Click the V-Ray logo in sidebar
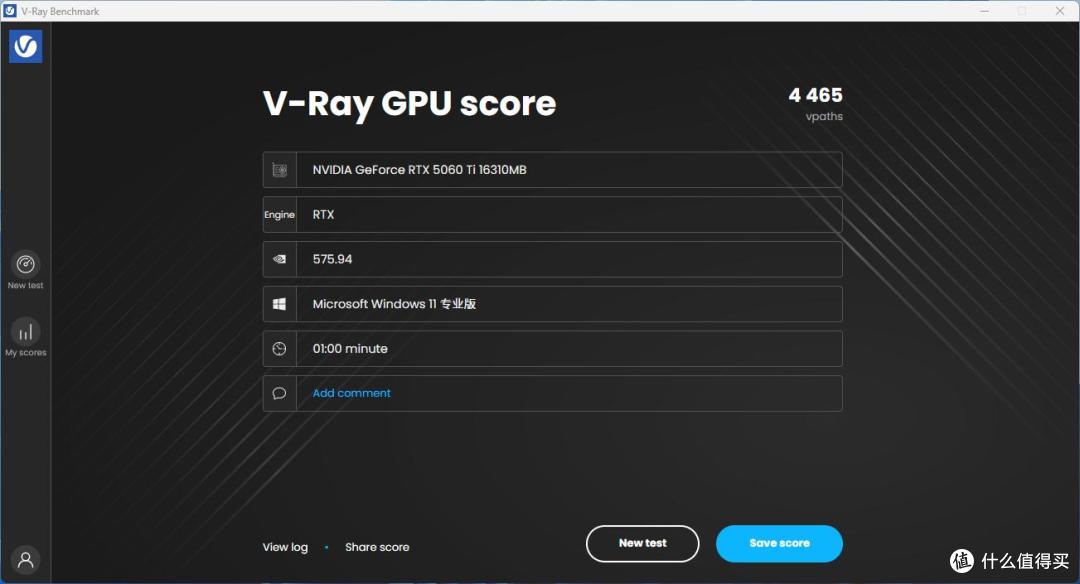 (x=25, y=46)
